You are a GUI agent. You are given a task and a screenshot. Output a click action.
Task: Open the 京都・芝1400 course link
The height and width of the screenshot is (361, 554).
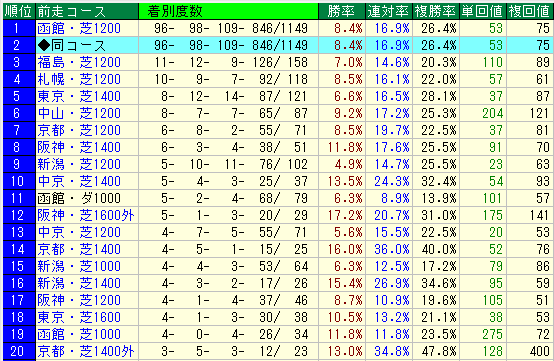coord(79,249)
